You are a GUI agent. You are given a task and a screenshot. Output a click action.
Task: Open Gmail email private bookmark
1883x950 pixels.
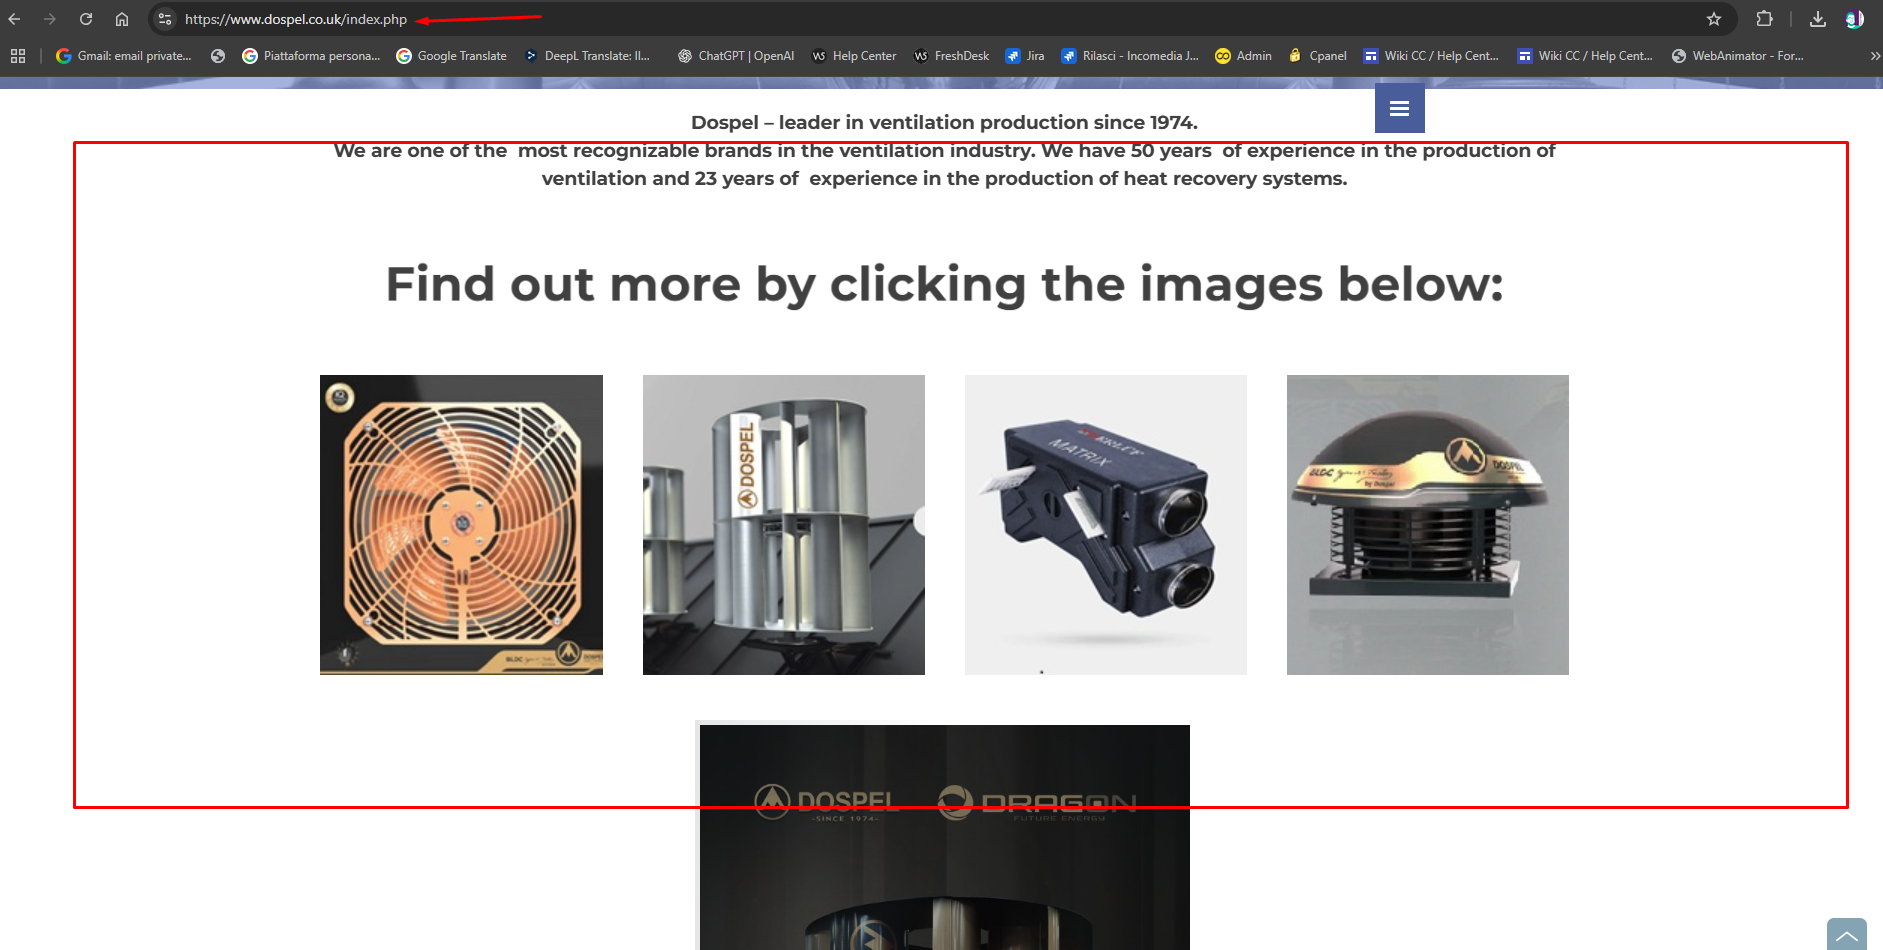click(124, 56)
